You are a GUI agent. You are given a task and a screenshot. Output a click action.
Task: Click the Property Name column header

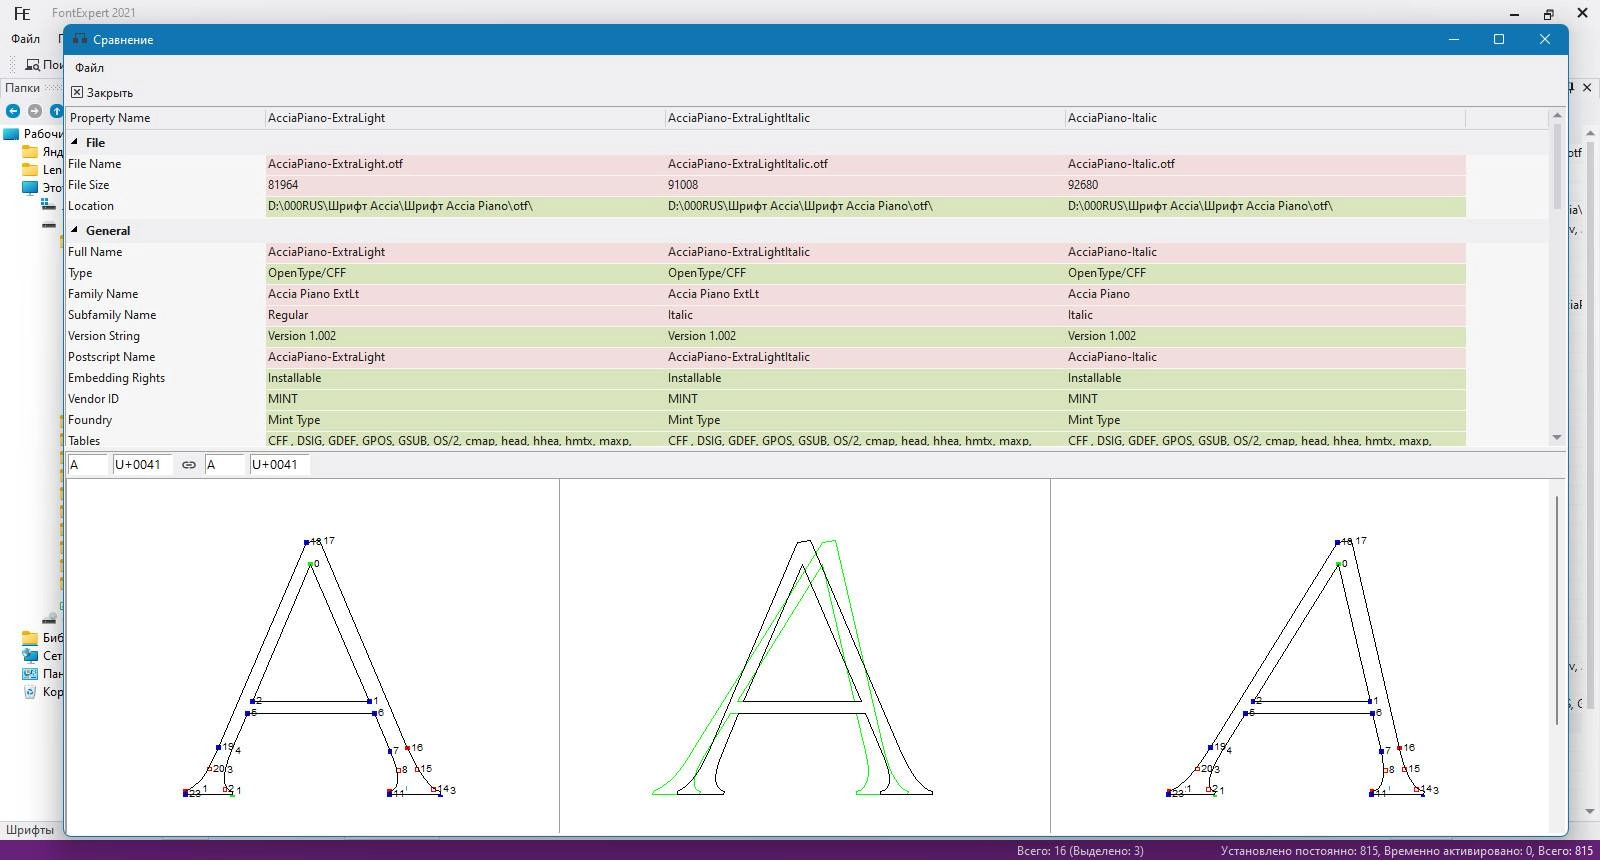(166, 118)
